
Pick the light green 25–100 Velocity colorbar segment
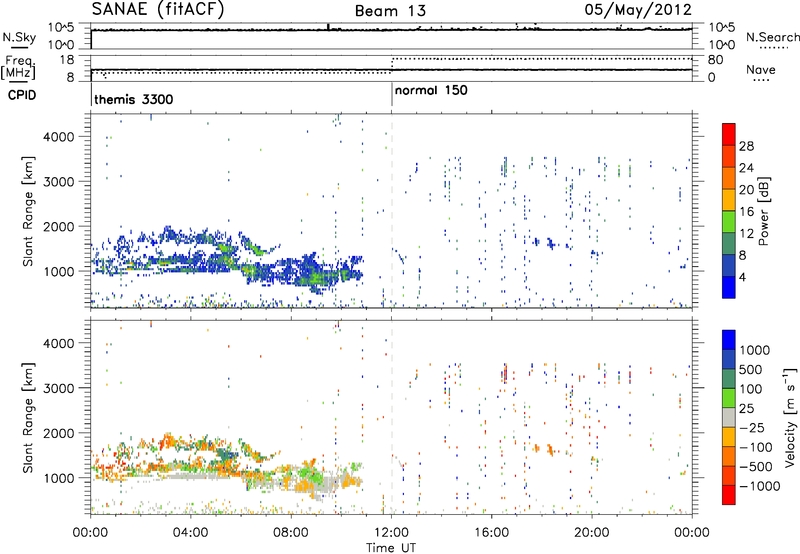729,398
